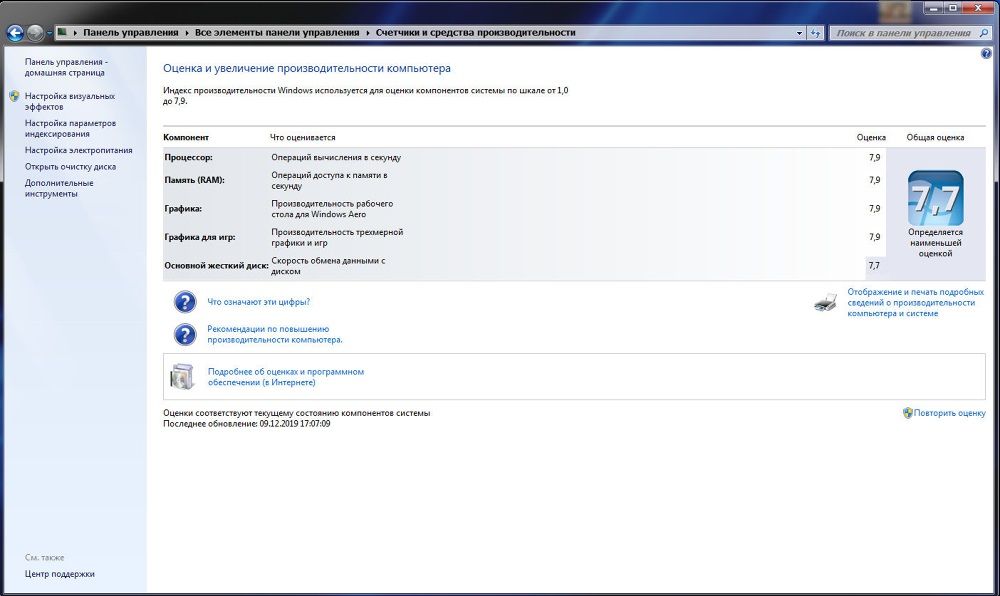
Task: Click the 'Общая оценка' column header
Action: 935,137
